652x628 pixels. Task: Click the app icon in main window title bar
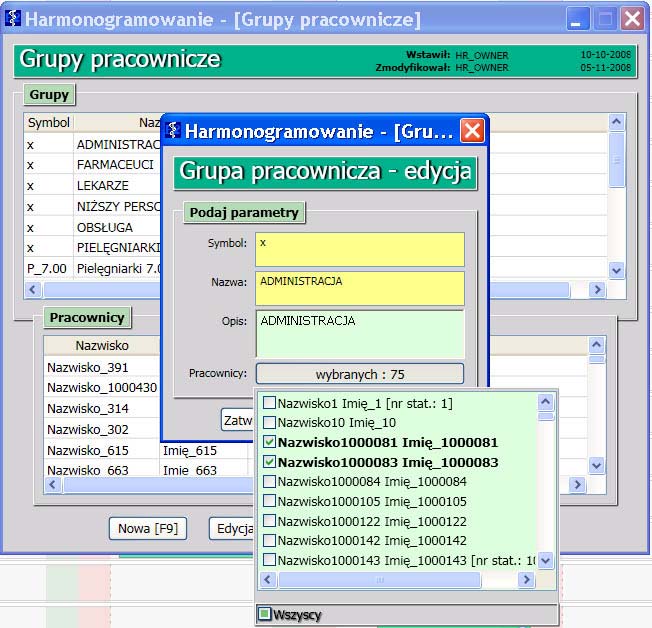[x=12, y=18]
